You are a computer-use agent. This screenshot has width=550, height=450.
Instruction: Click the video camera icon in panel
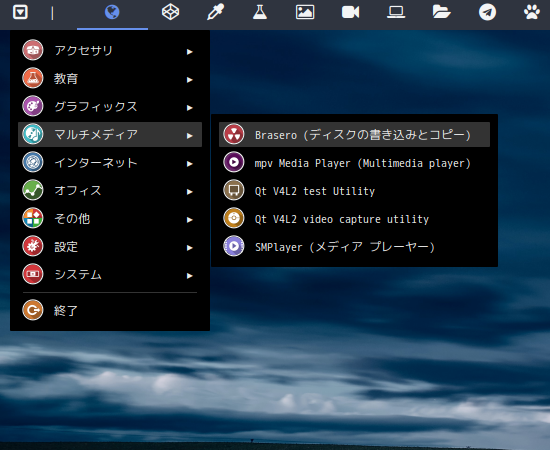(350, 12)
